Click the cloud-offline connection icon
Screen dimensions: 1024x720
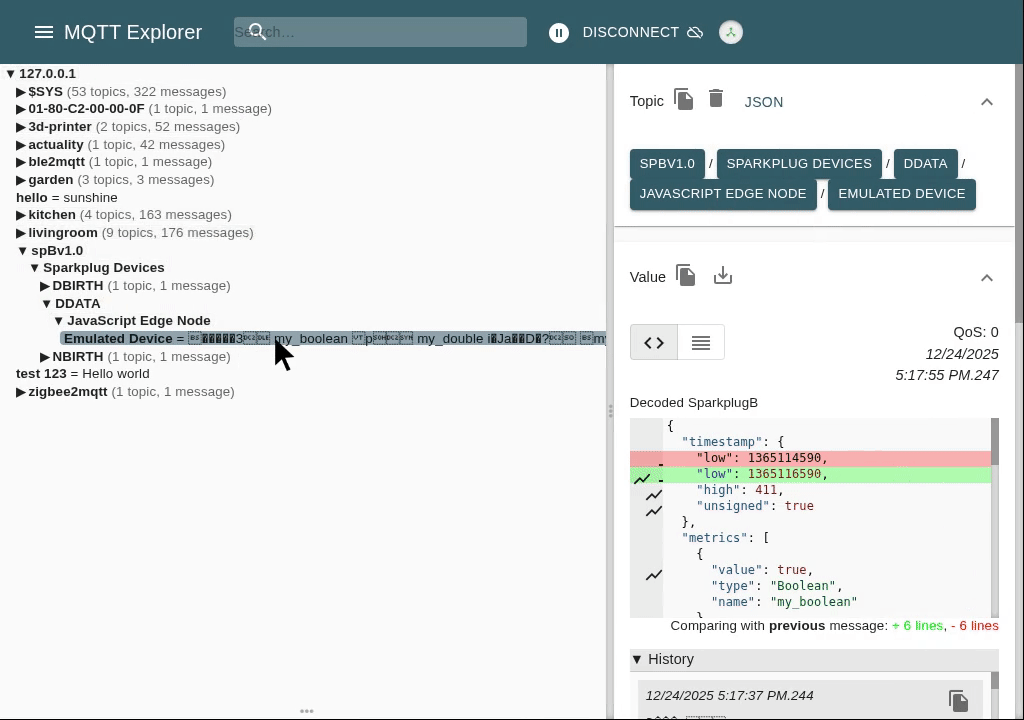(x=696, y=32)
